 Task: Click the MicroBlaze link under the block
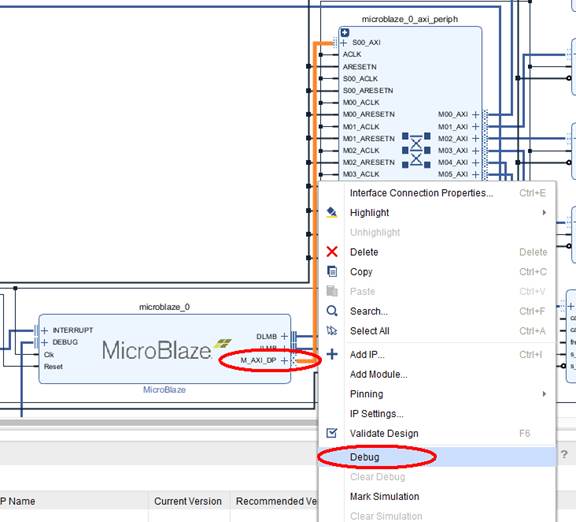click(164, 390)
